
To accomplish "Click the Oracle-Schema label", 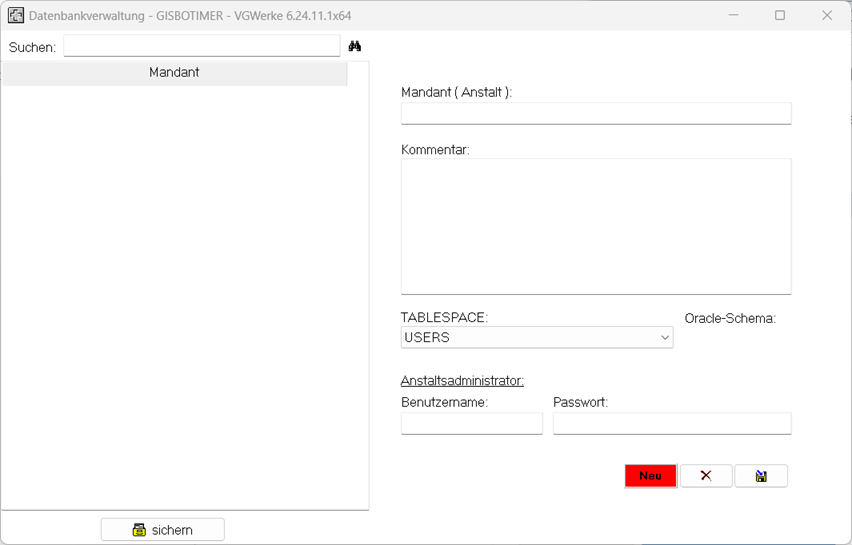I will [x=730, y=319].
